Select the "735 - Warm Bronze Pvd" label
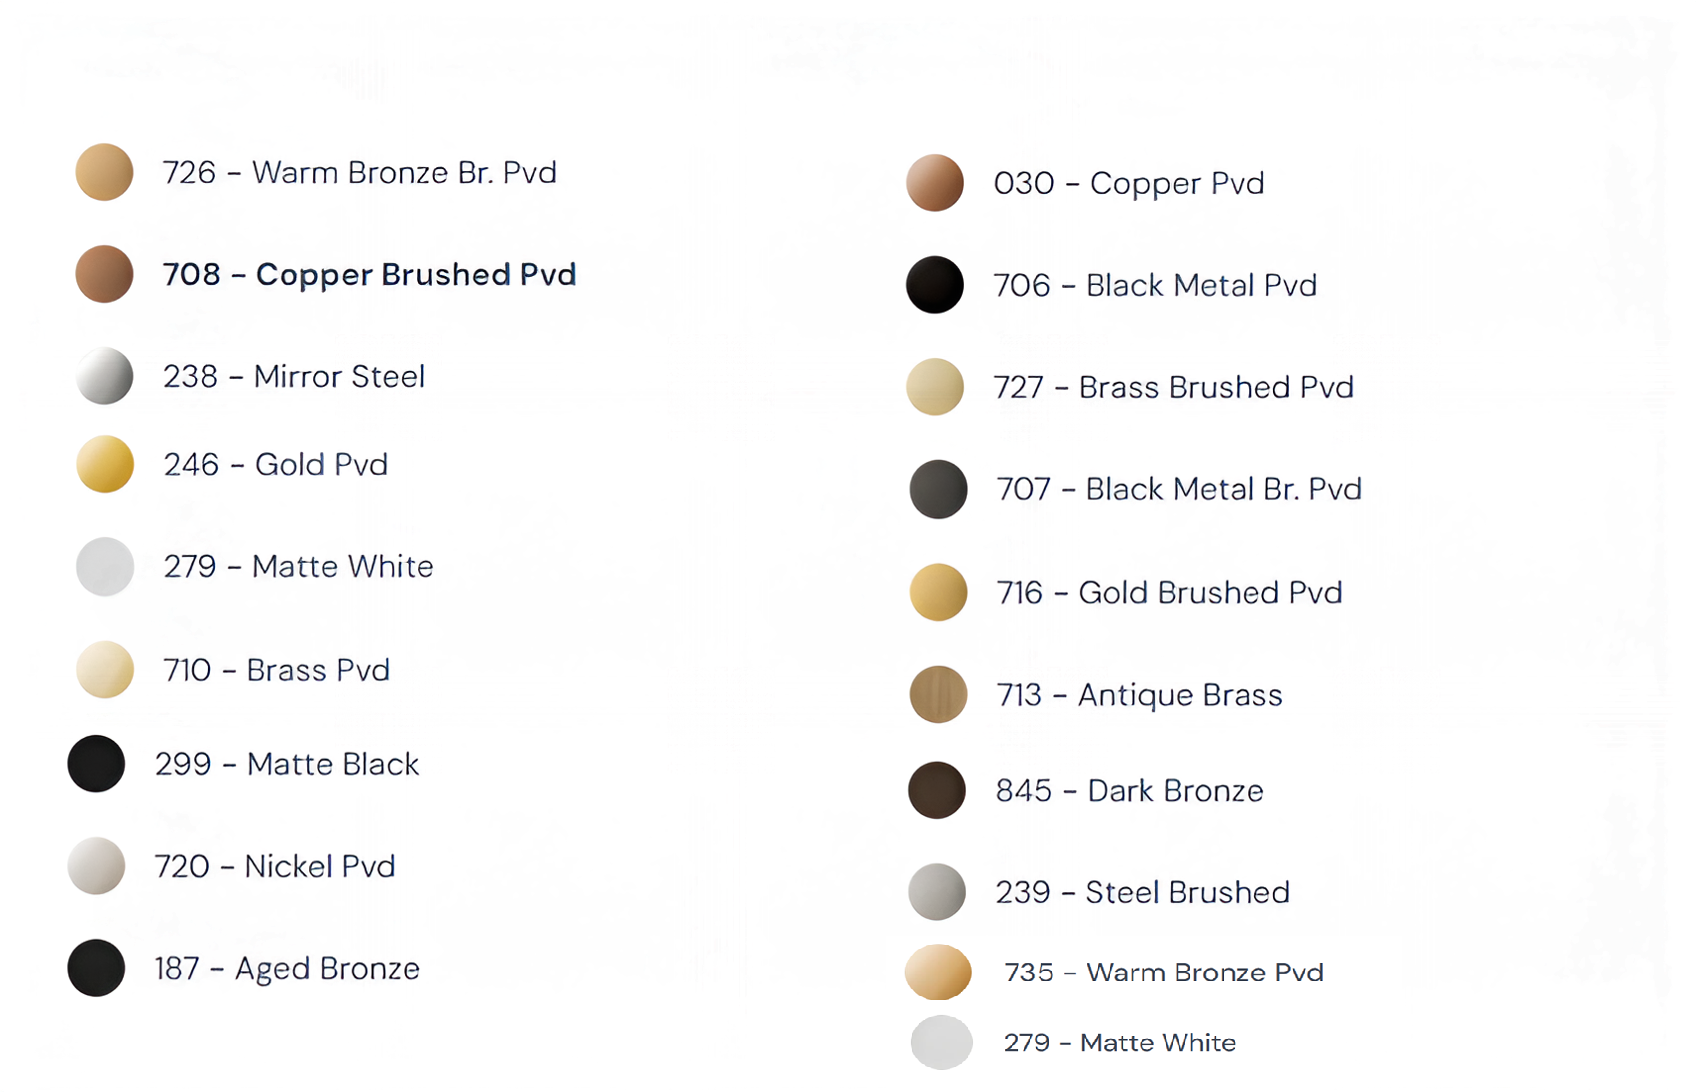The width and height of the screenshot is (1696, 1092). click(x=1163, y=972)
